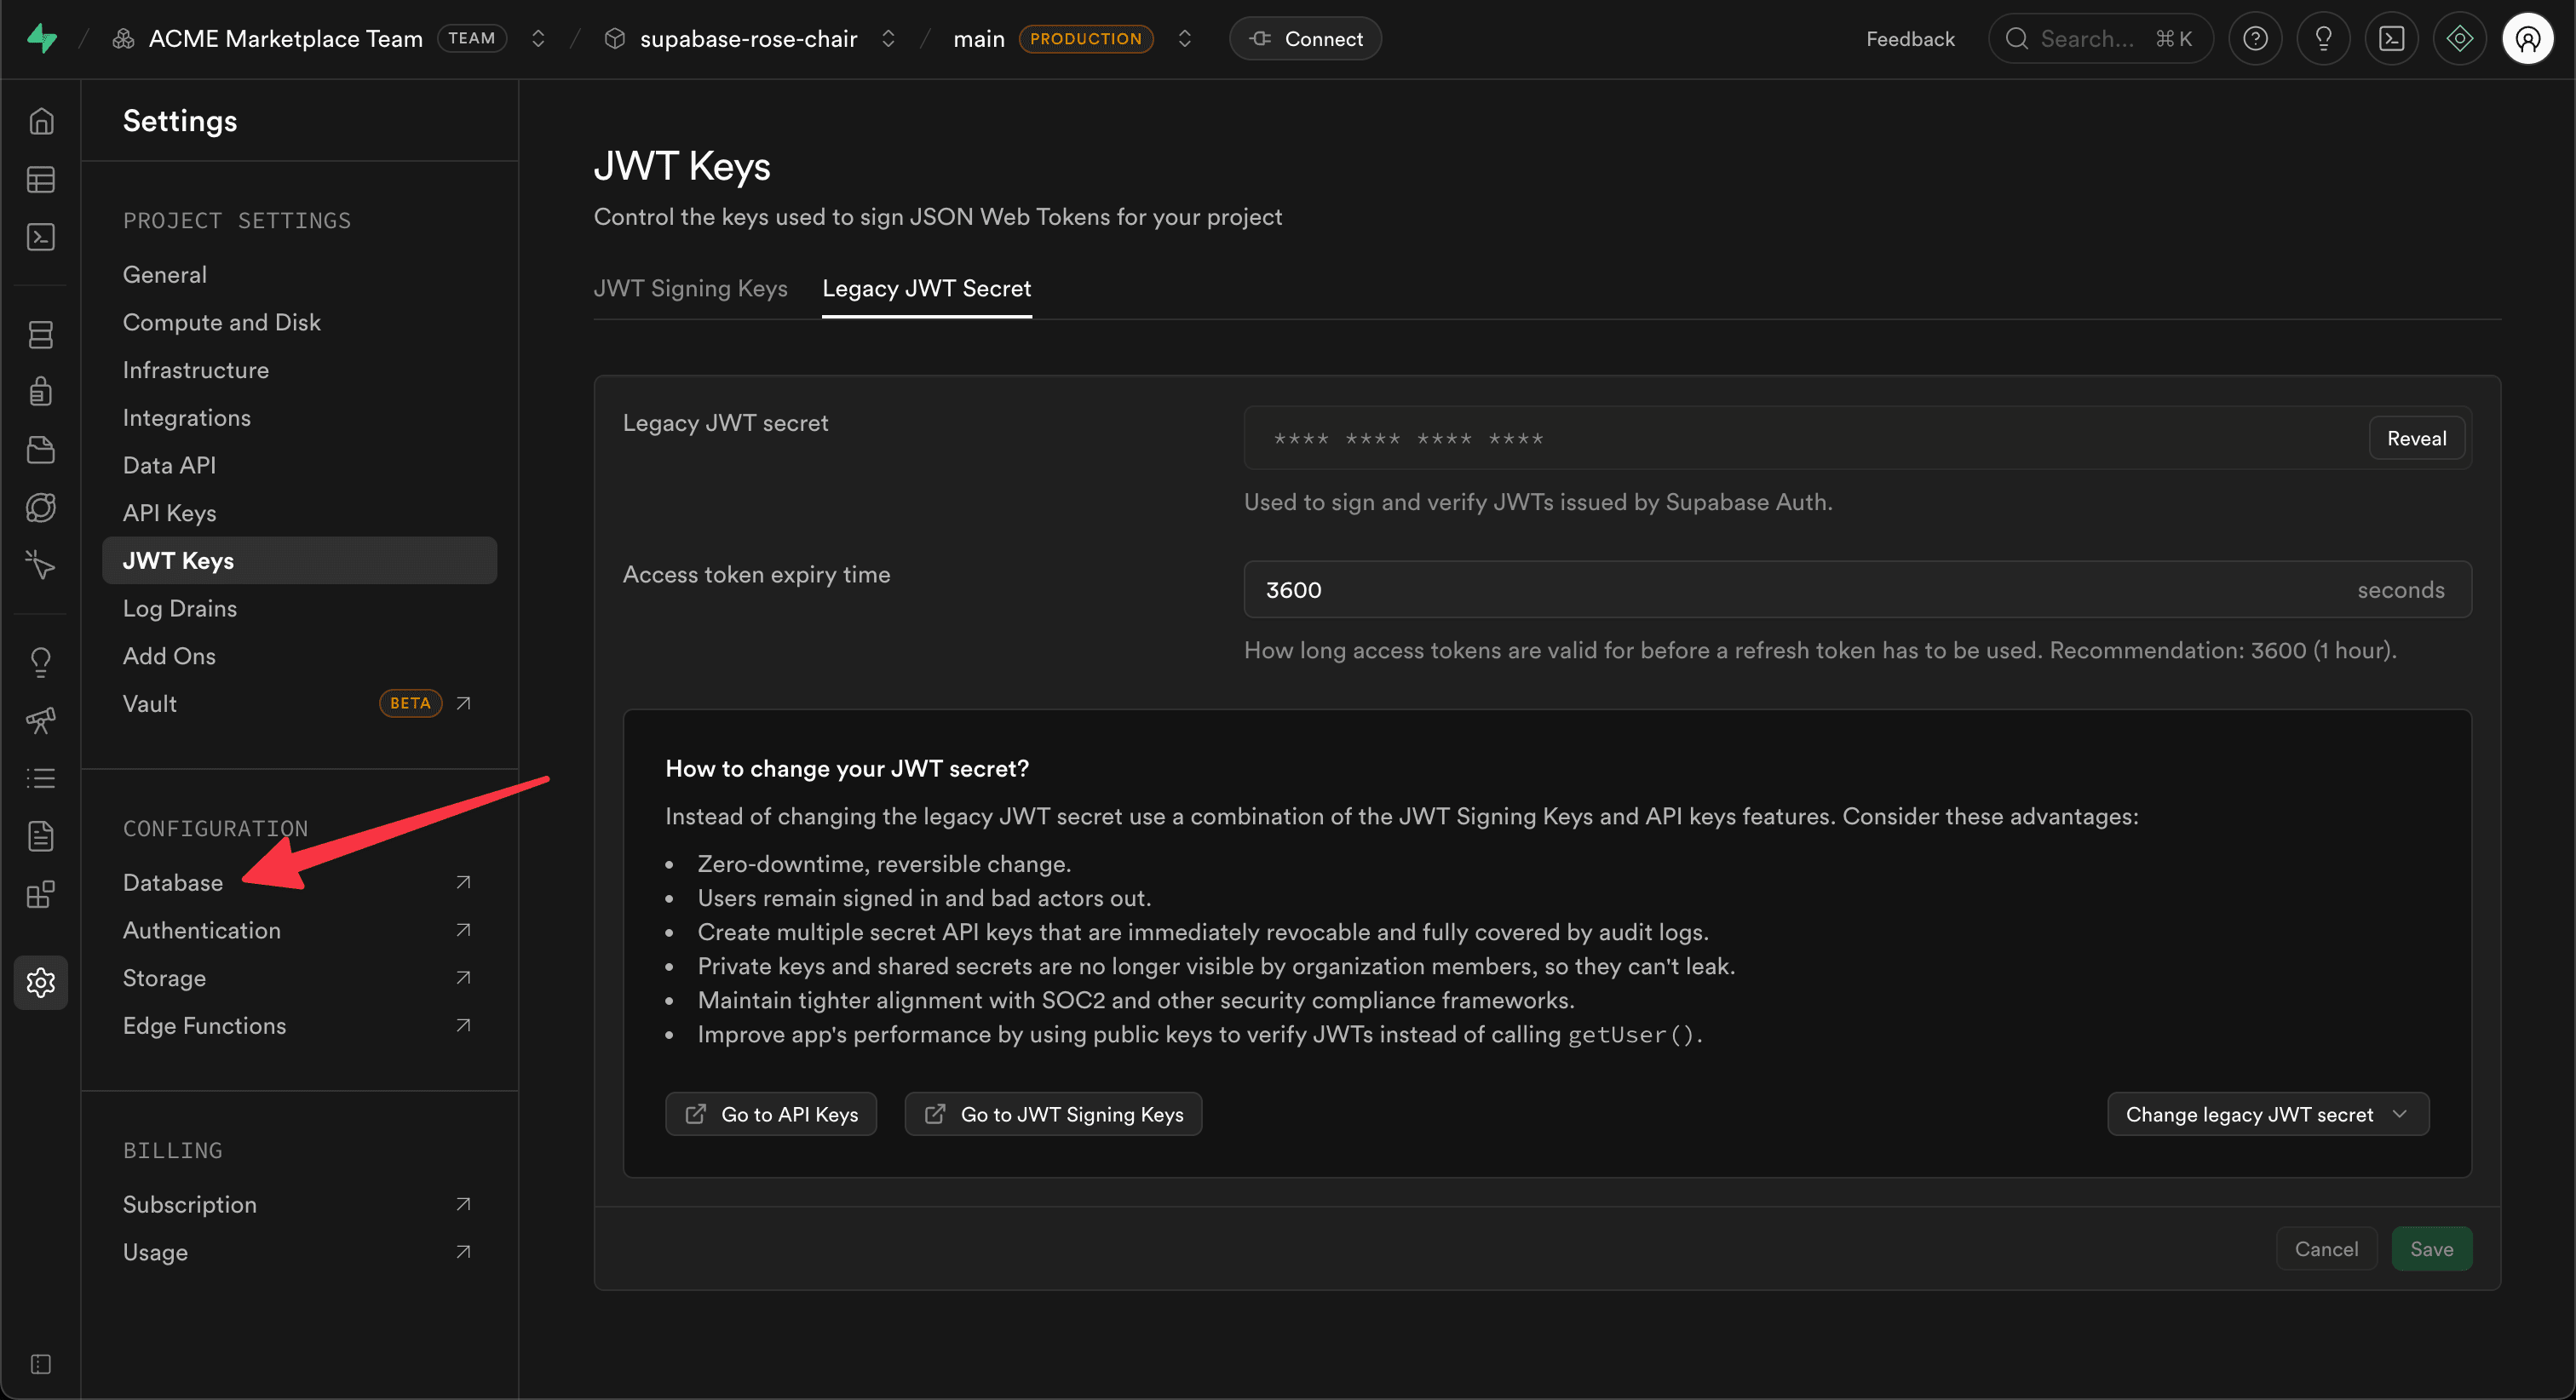Select API Keys in the settings menu
Screen dimensions: 2576x1400
pos(169,513)
